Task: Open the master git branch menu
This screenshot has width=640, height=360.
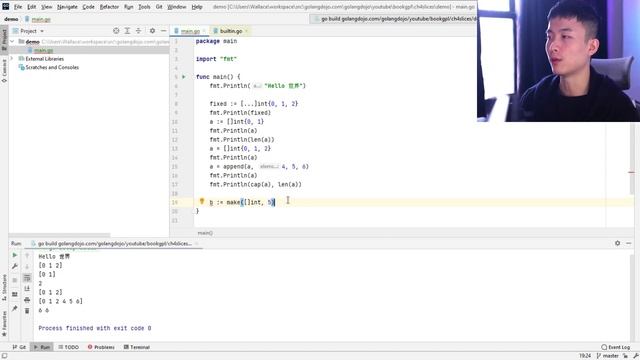Action: [x=607, y=356]
